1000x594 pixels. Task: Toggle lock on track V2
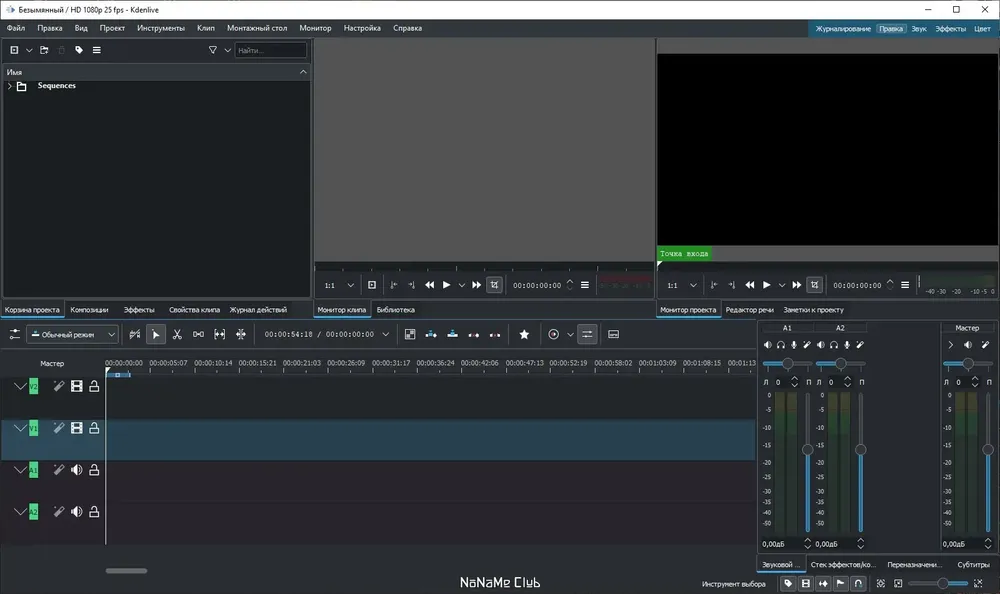click(94, 386)
